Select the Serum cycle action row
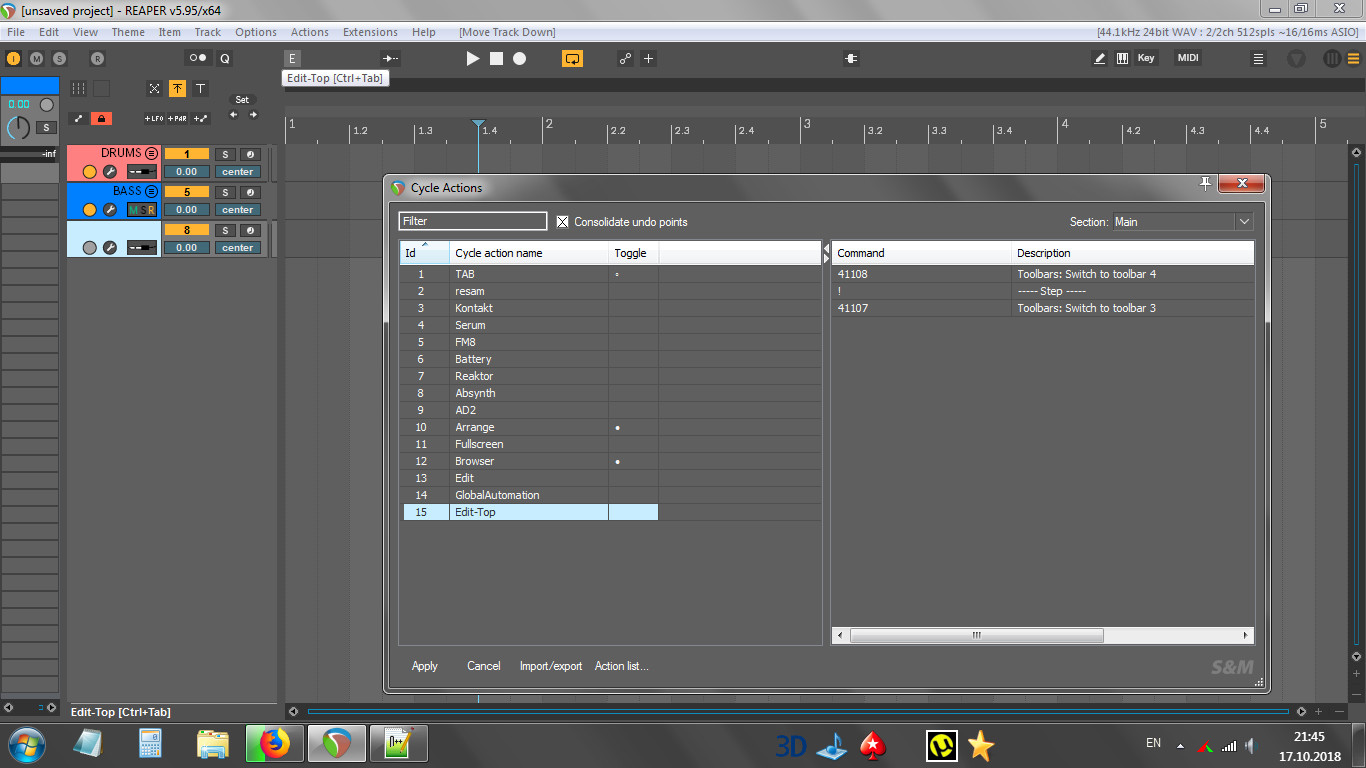 click(610, 325)
